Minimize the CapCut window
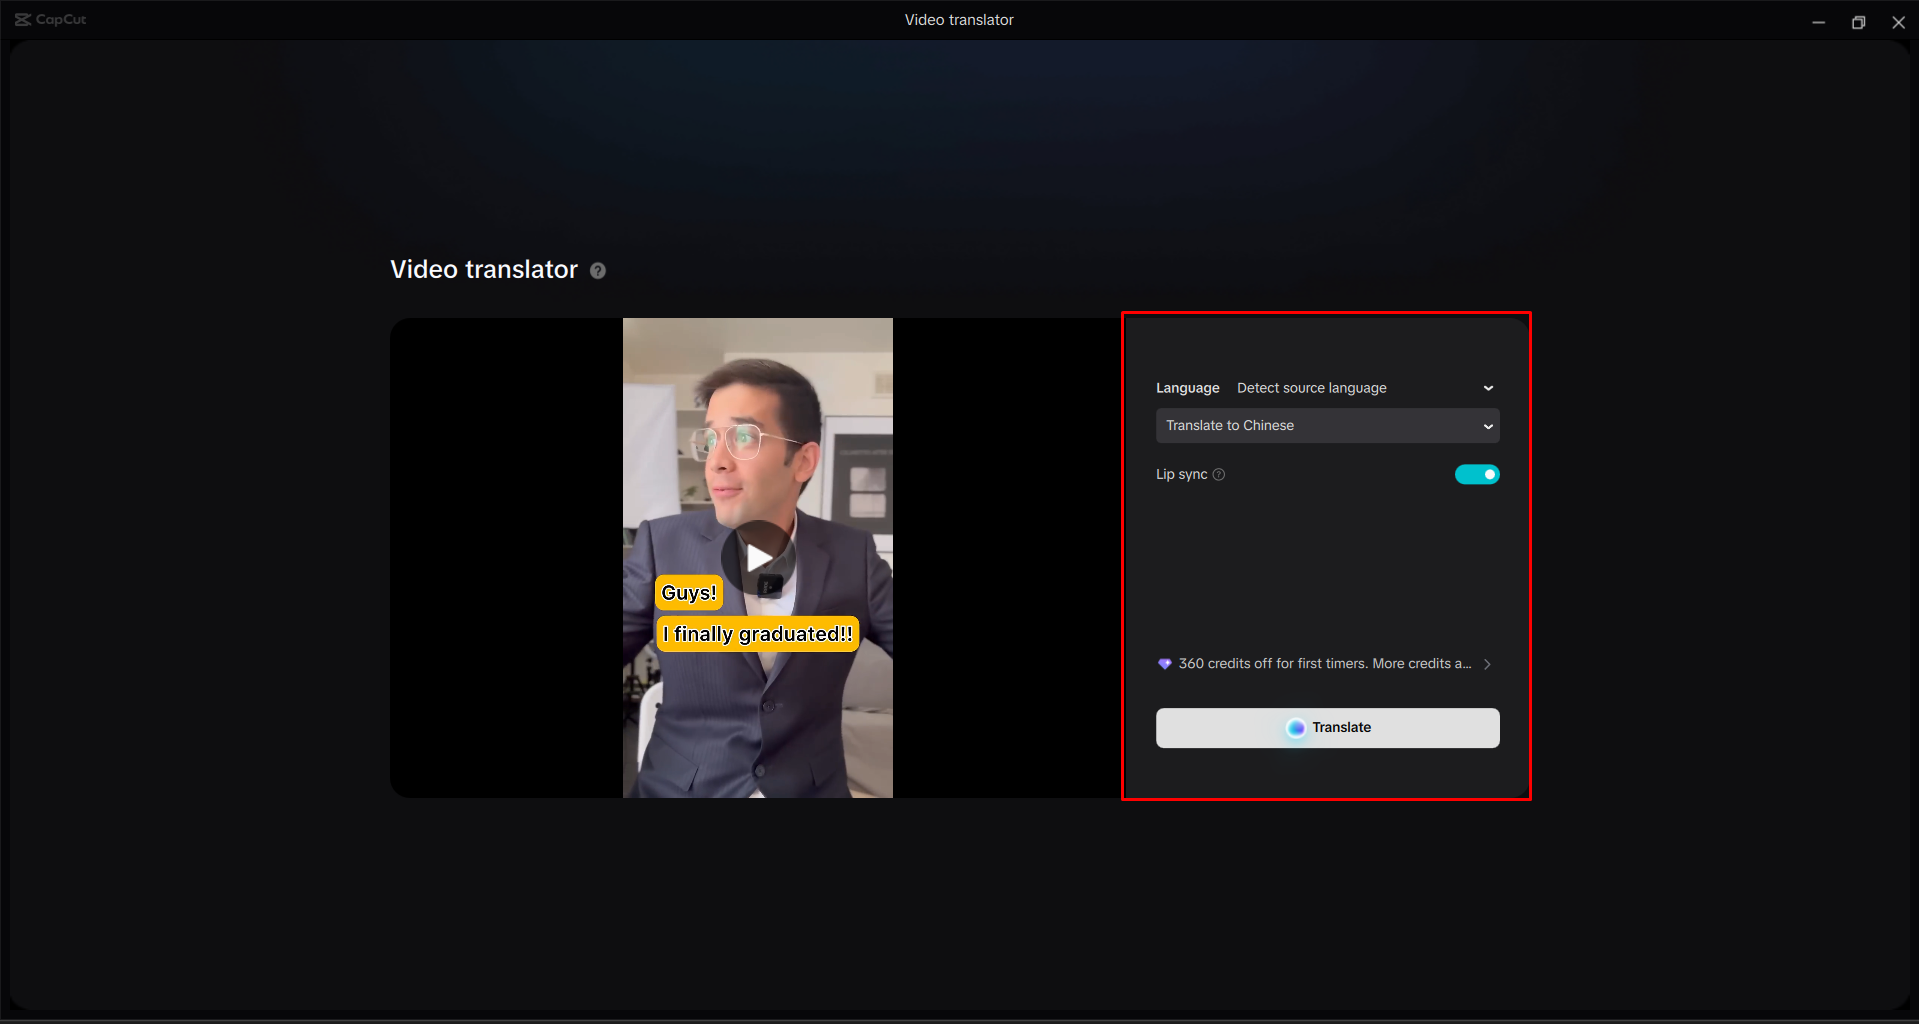The width and height of the screenshot is (1919, 1024). tap(1818, 21)
